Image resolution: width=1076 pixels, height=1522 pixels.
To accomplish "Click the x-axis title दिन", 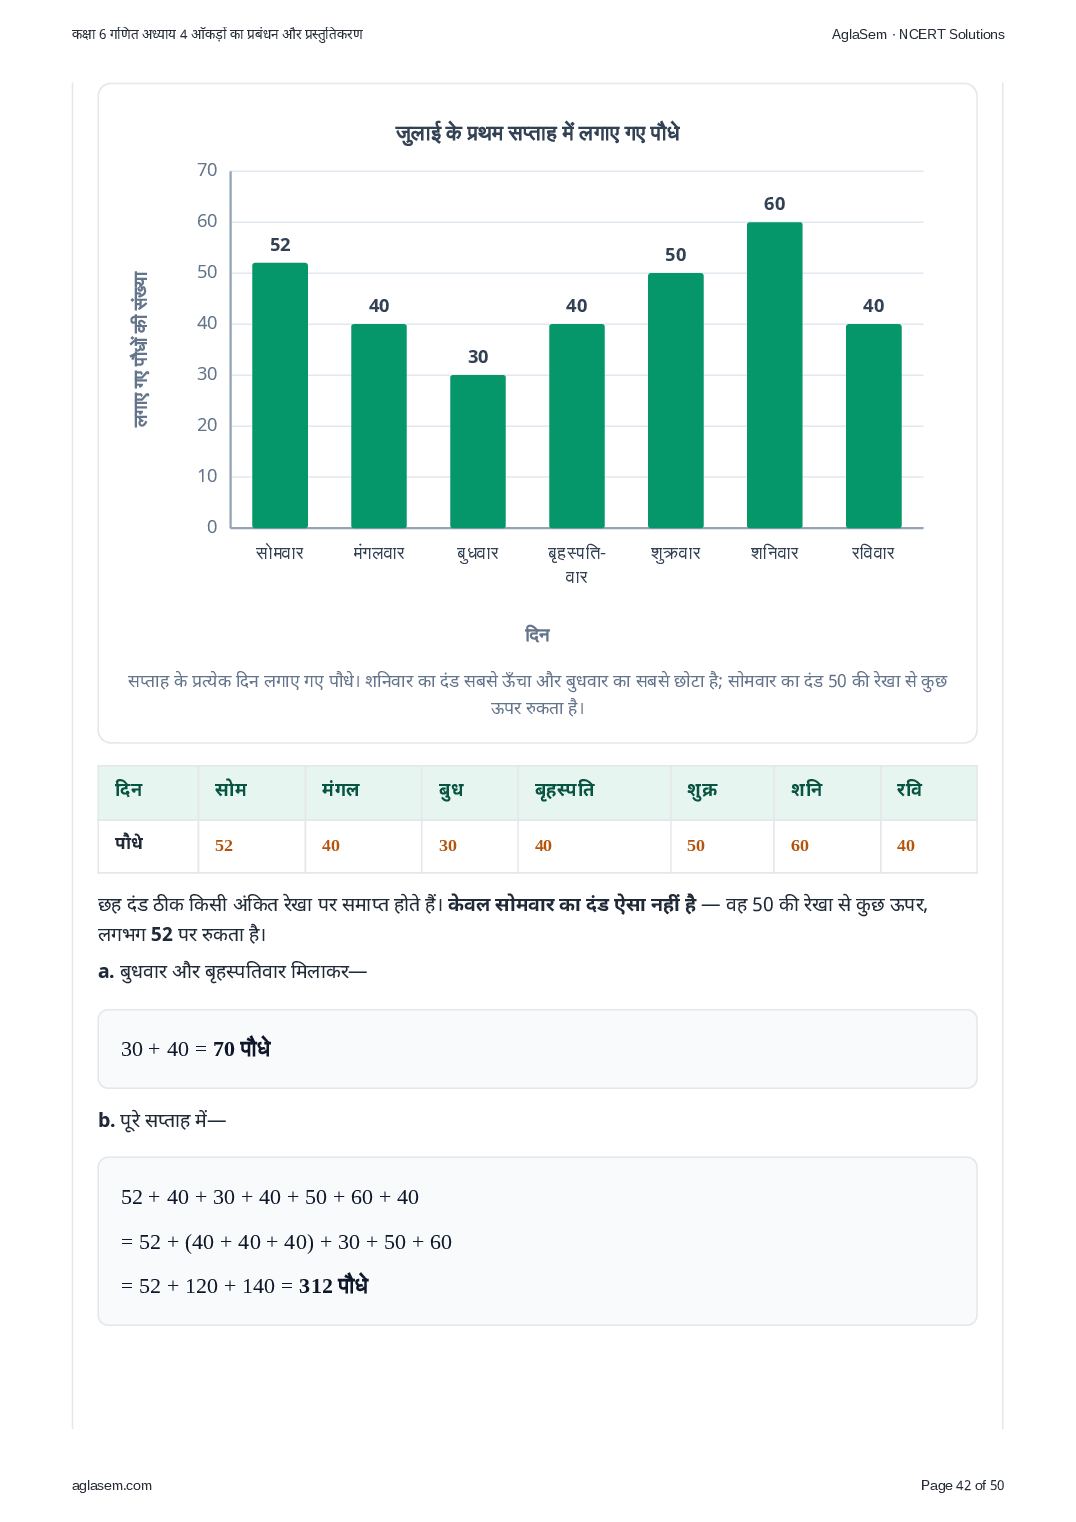I will [537, 635].
